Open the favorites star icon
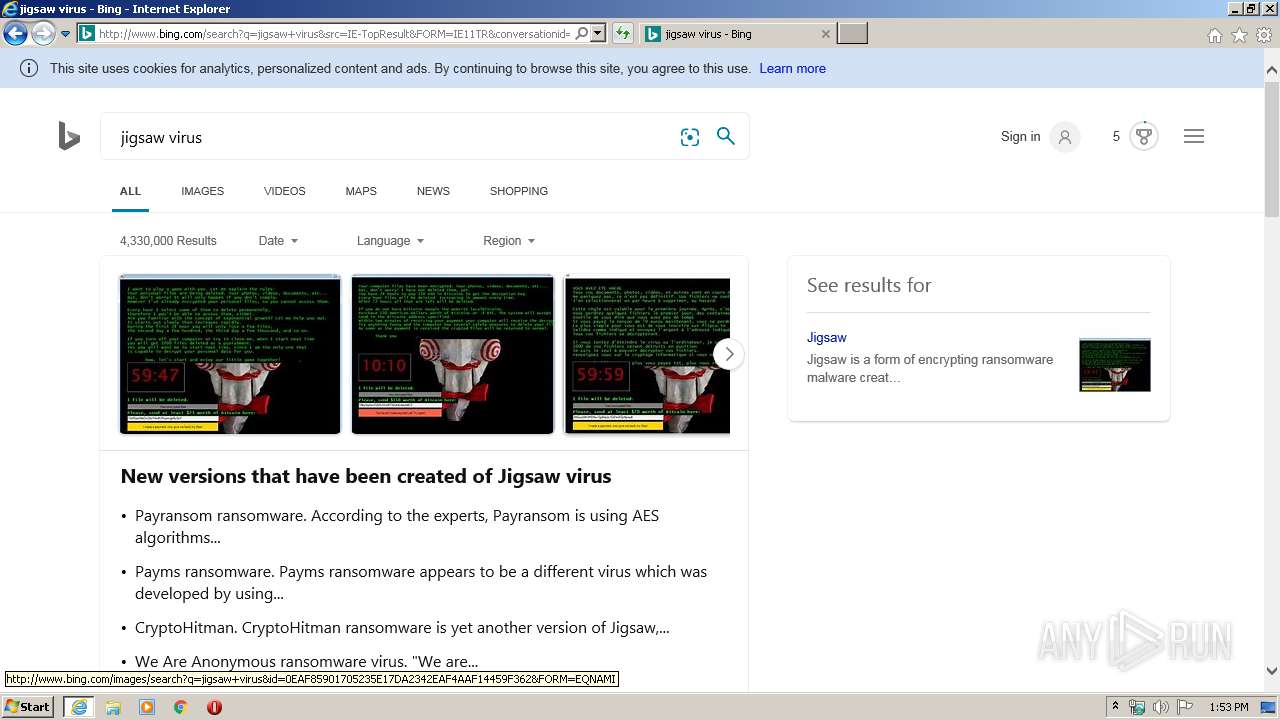 click(x=1239, y=35)
